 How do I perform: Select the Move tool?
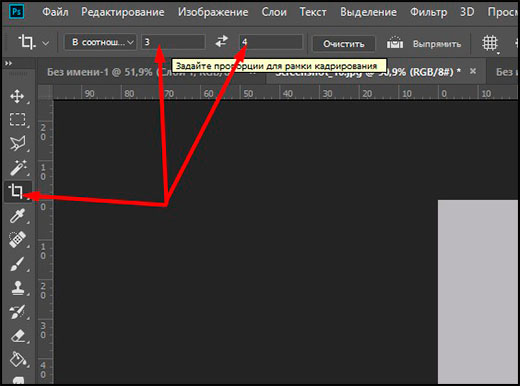click(x=17, y=96)
